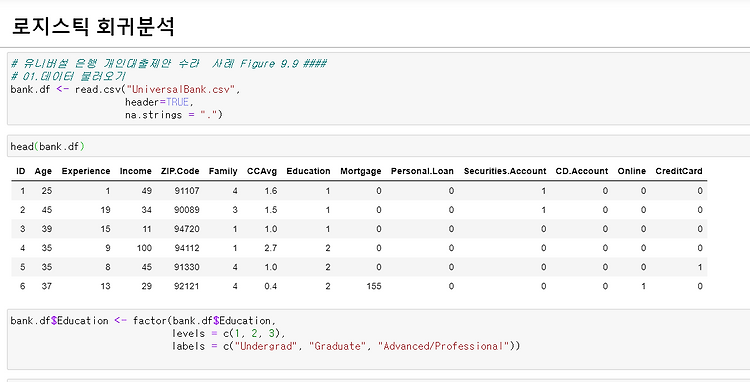Click the CCAvg value 0.4
This screenshot has width=750, height=382.
pos(271,286)
